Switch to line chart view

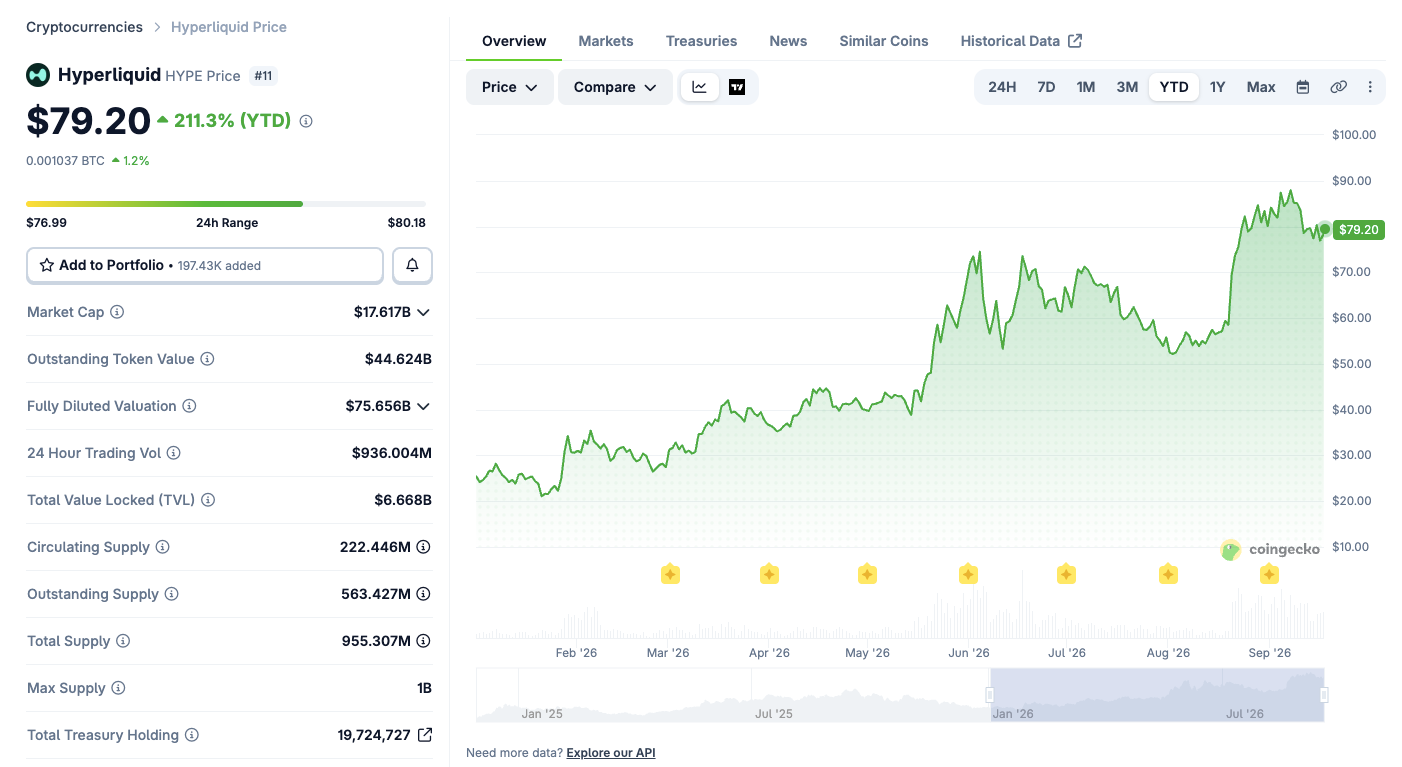click(x=700, y=87)
